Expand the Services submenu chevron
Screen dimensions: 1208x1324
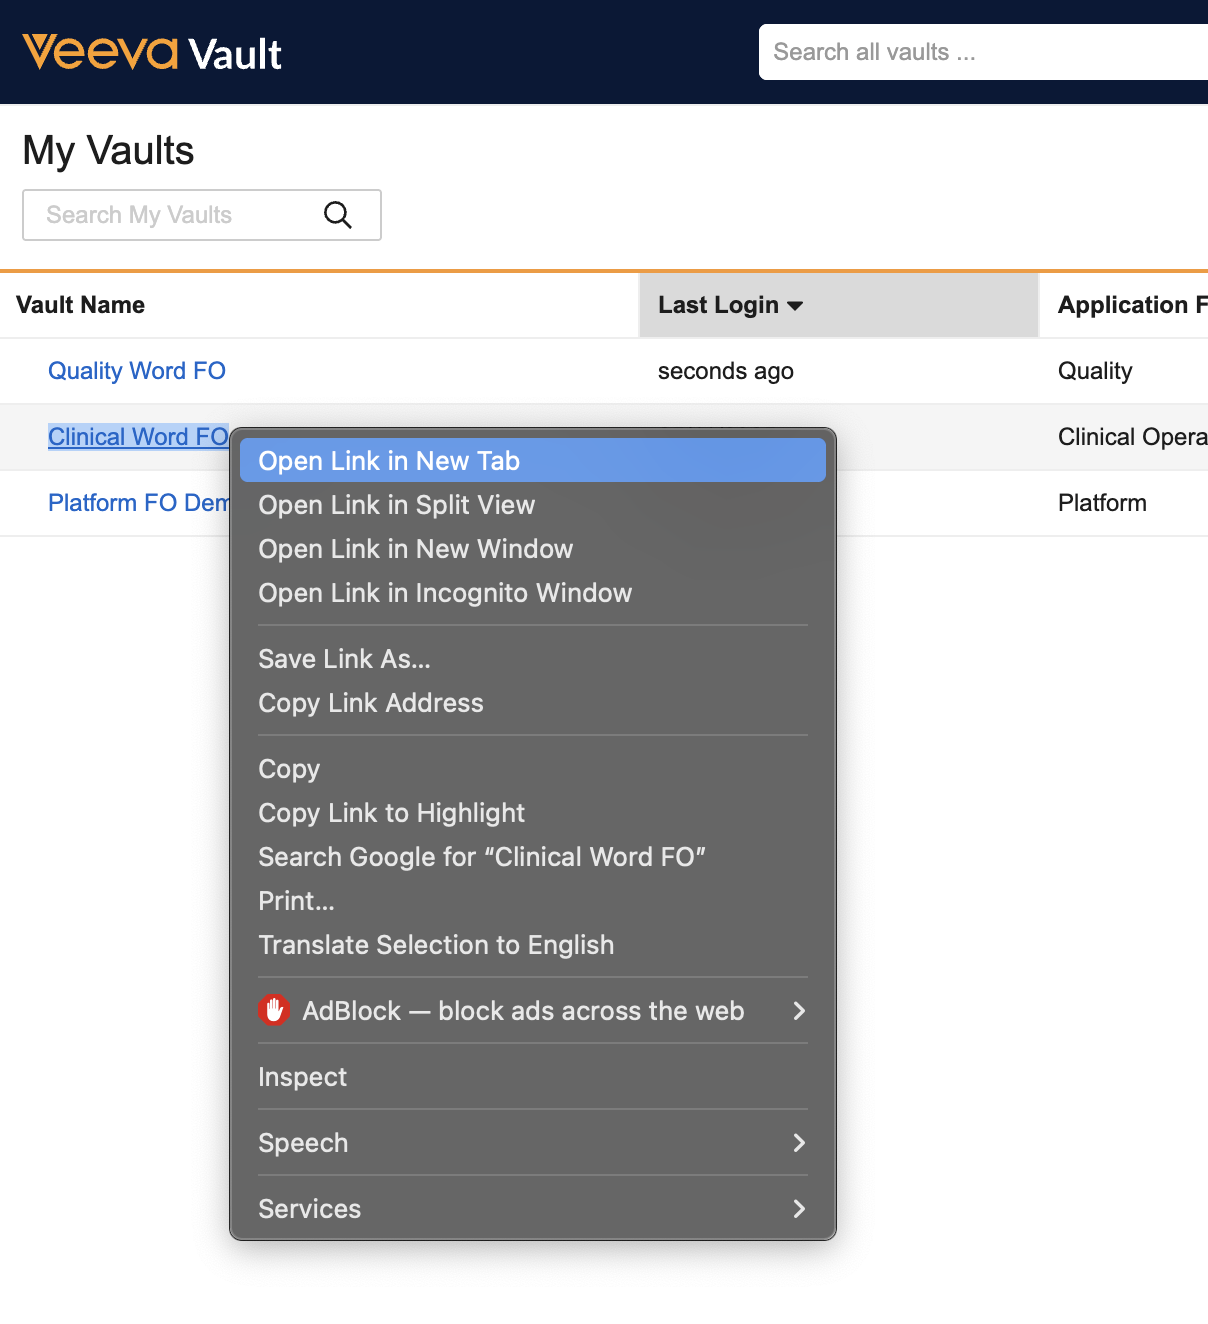(798, 1209)
